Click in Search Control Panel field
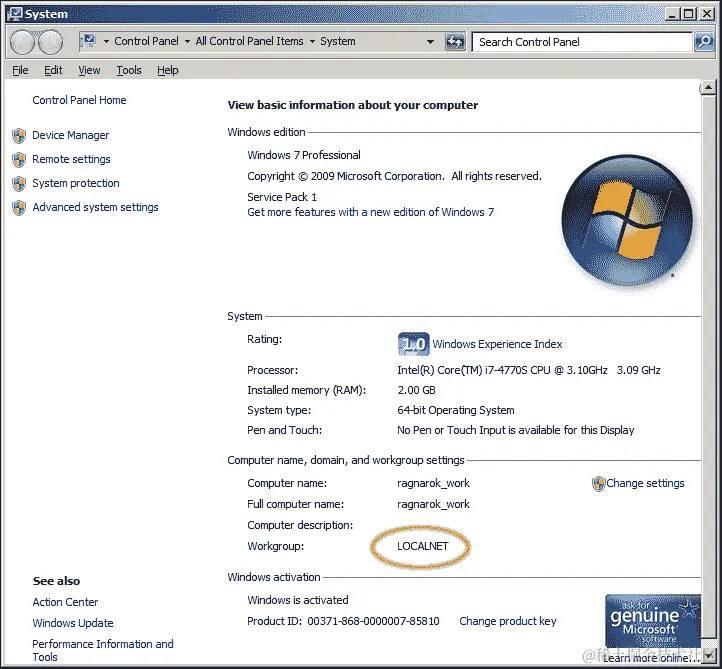Image resolution: width=722 pixels, height=669 pixels. click(x=582, y=42)
